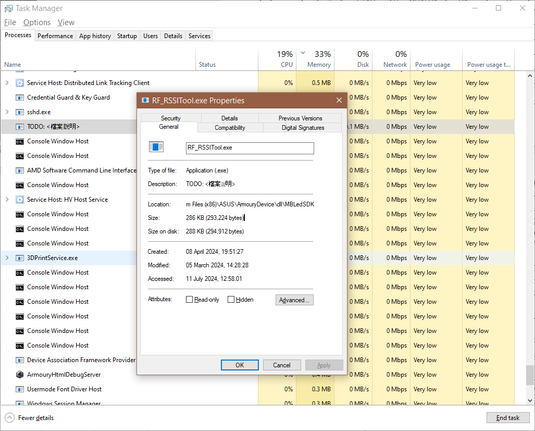Toggle the Read-only attribute checkbox

click(x=189, y=300)
